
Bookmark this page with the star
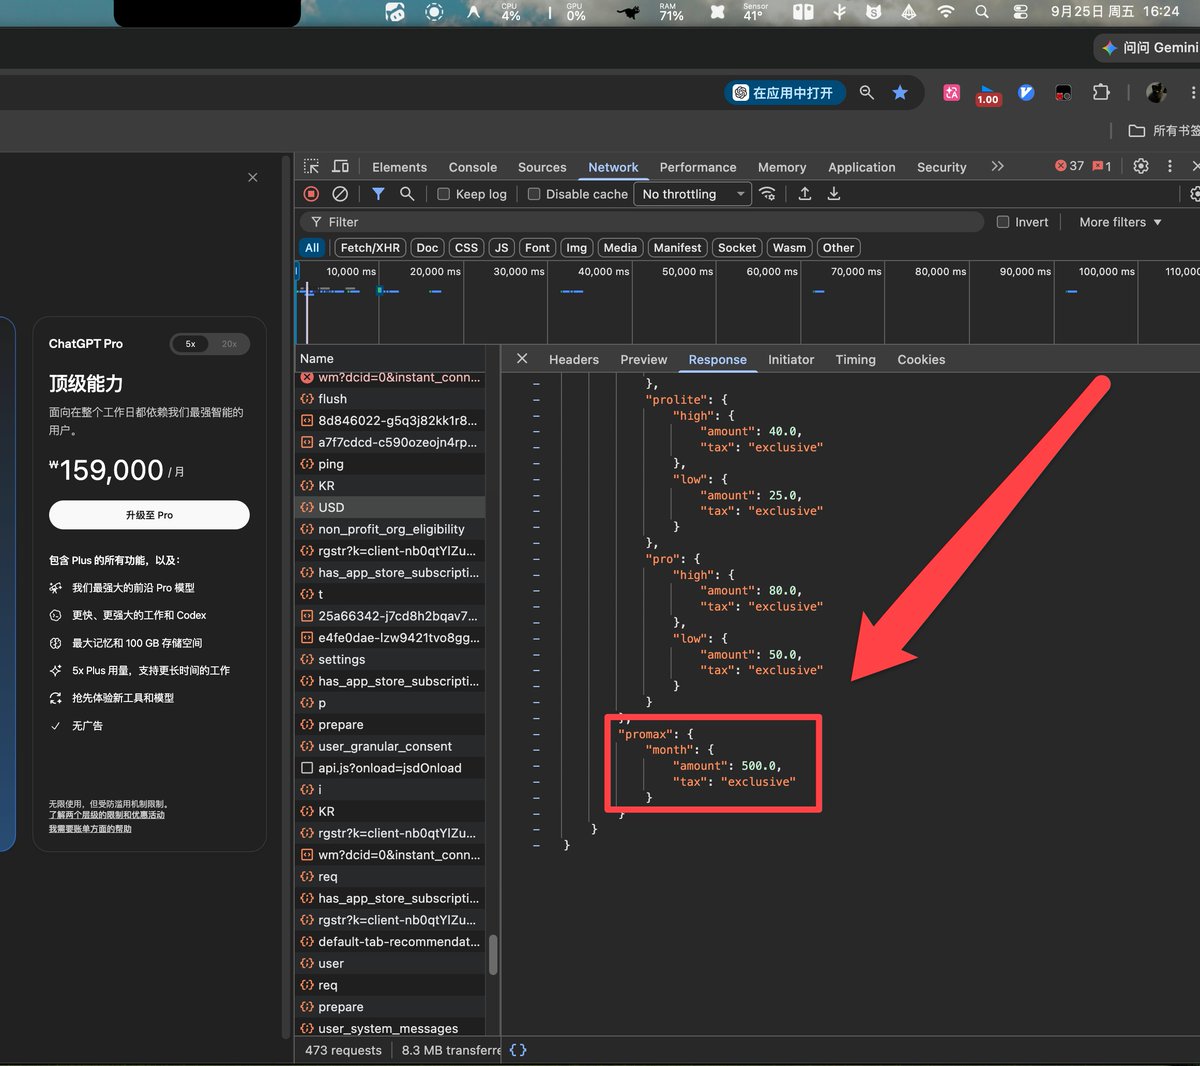coord(900,93)
